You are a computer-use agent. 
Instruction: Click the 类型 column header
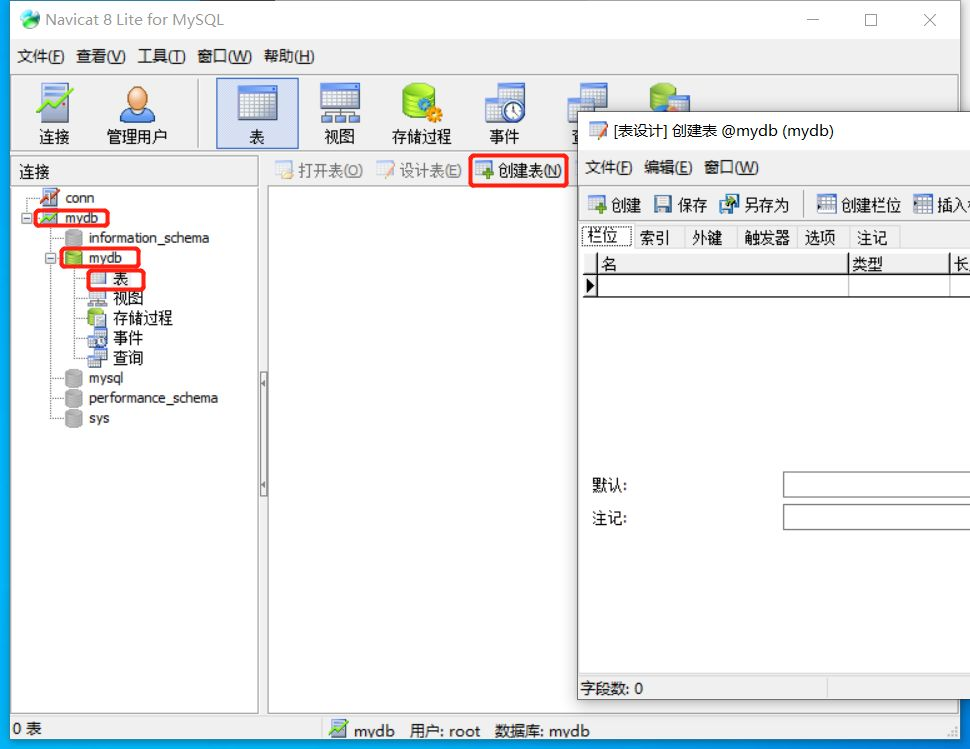coord(899,264)
